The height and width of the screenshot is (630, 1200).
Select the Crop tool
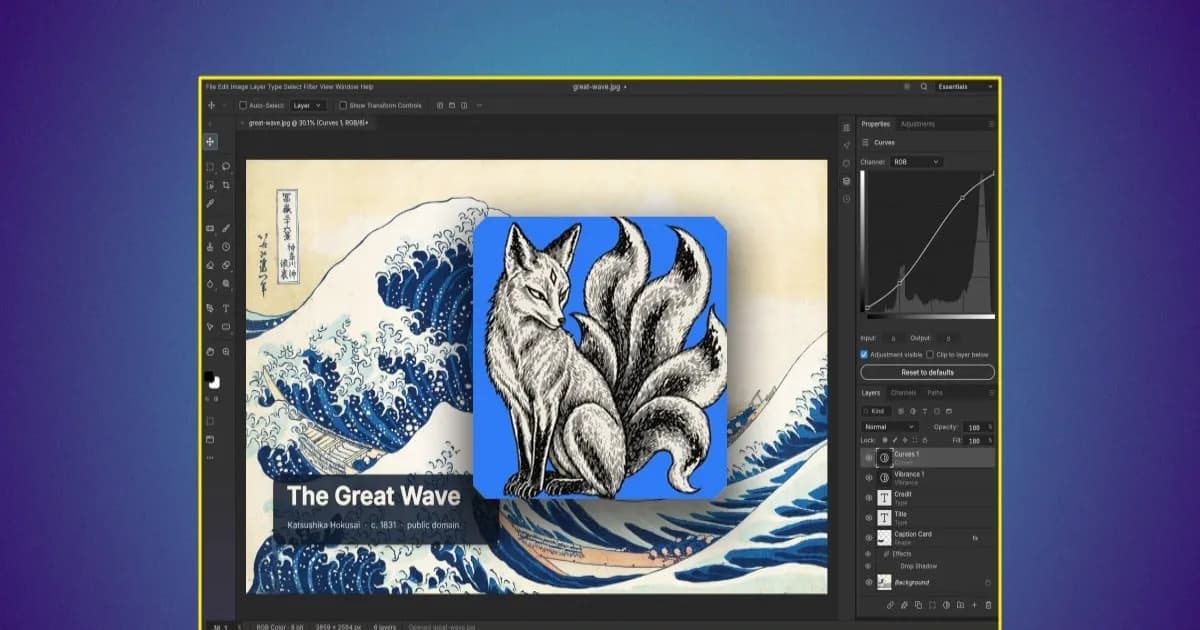pos(227,185)
